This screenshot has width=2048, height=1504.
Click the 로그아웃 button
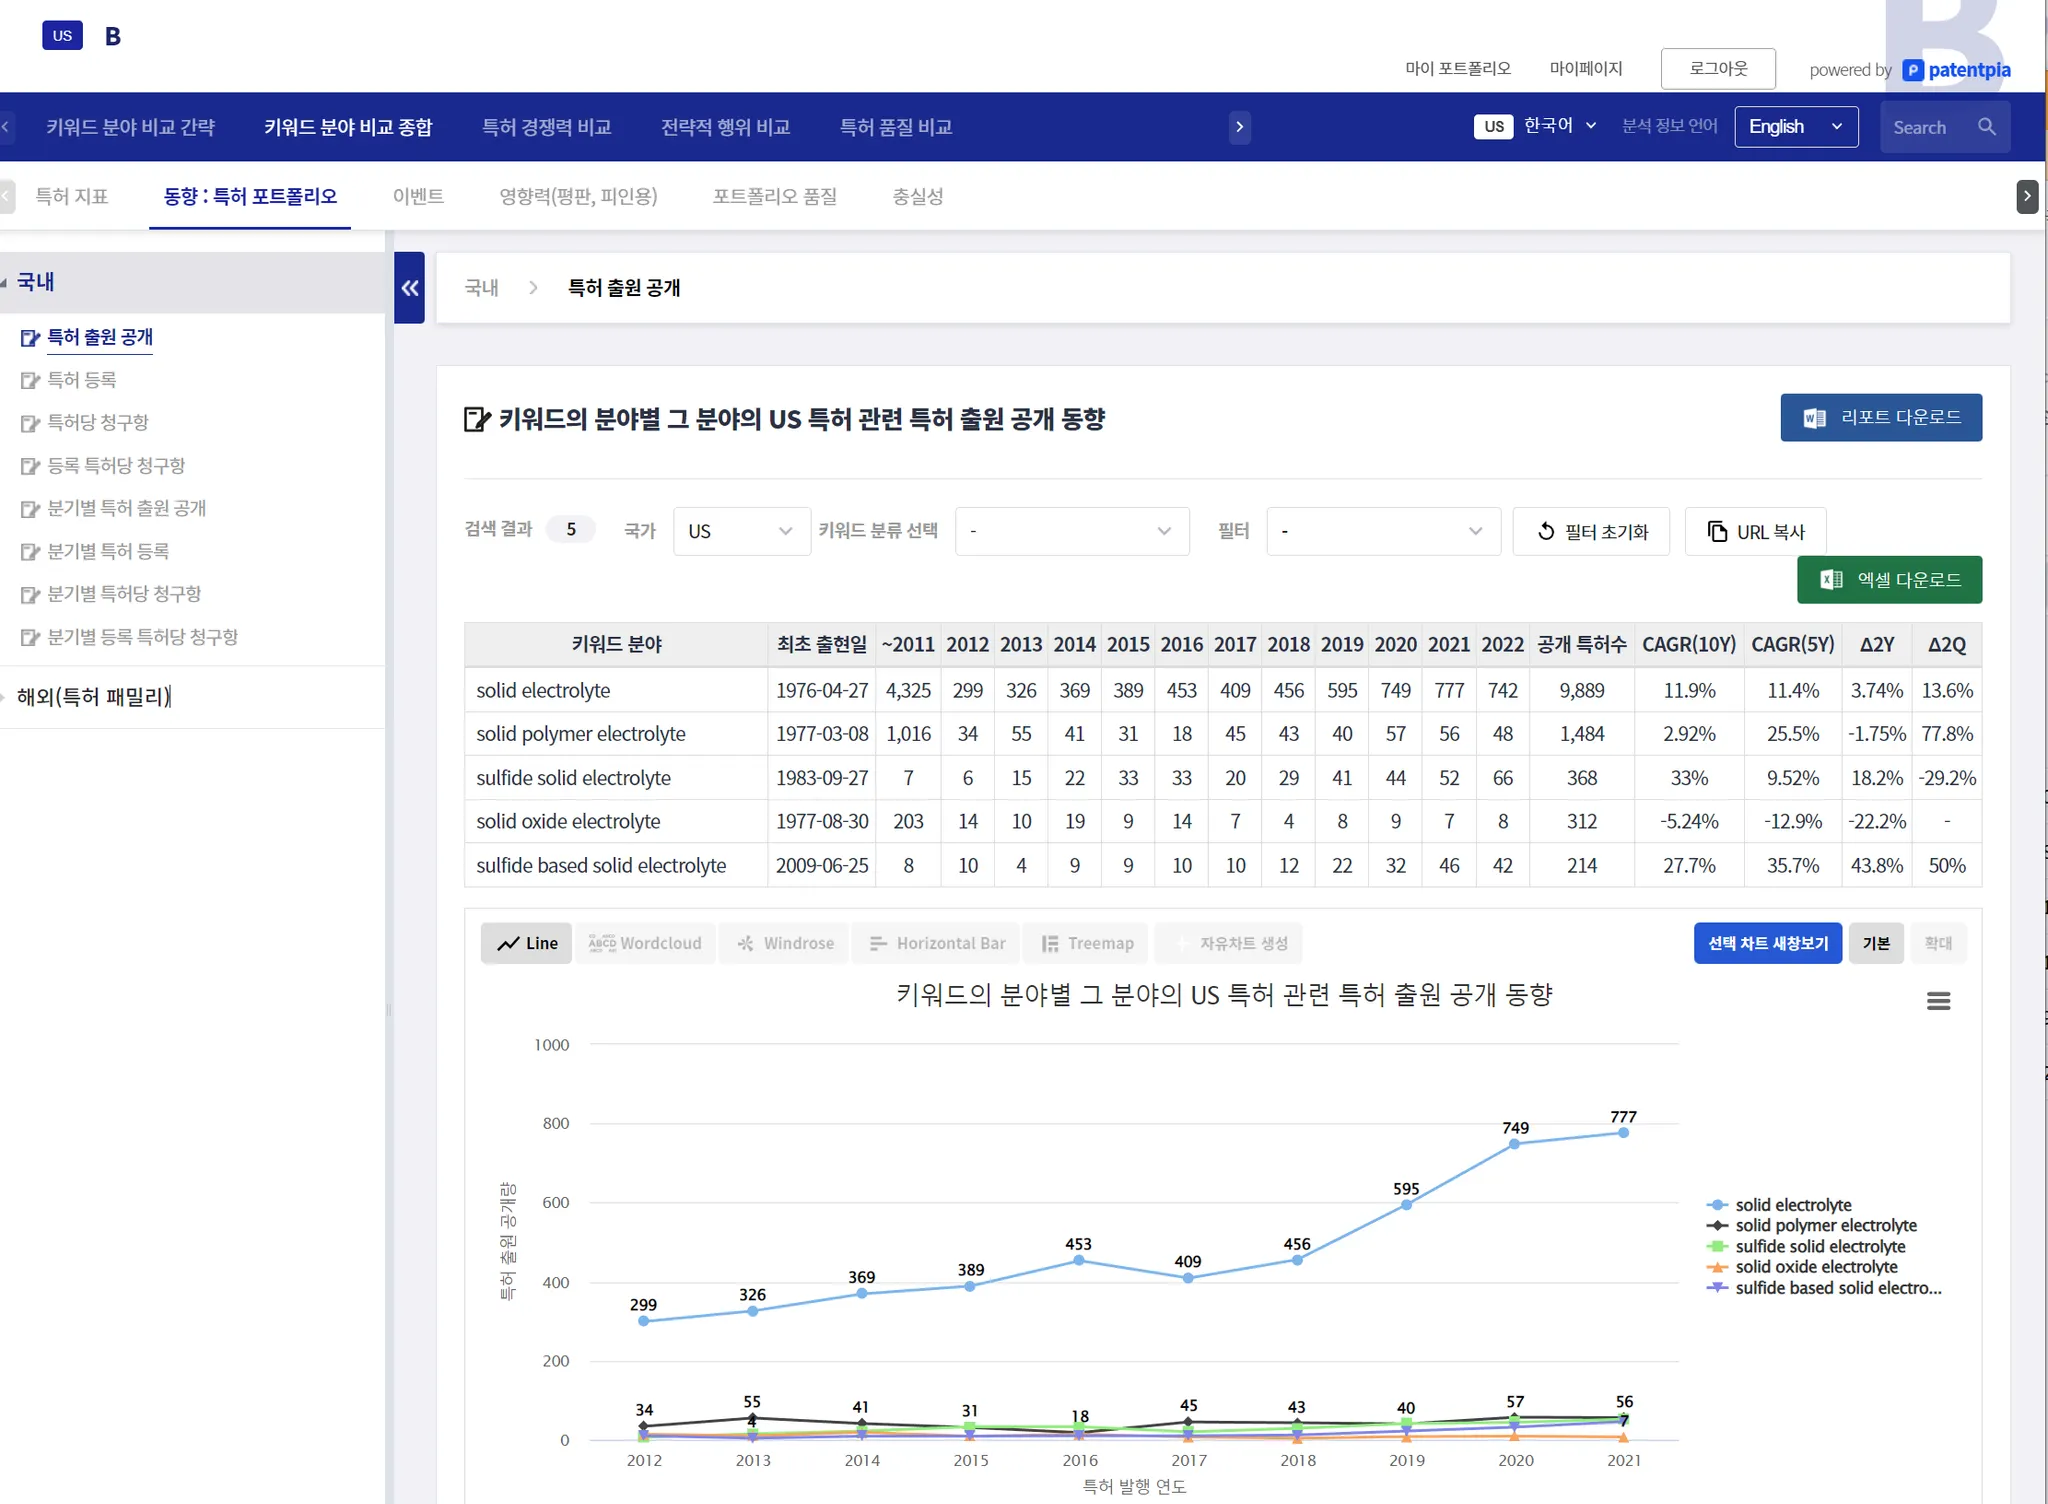tap(1717, 69)
